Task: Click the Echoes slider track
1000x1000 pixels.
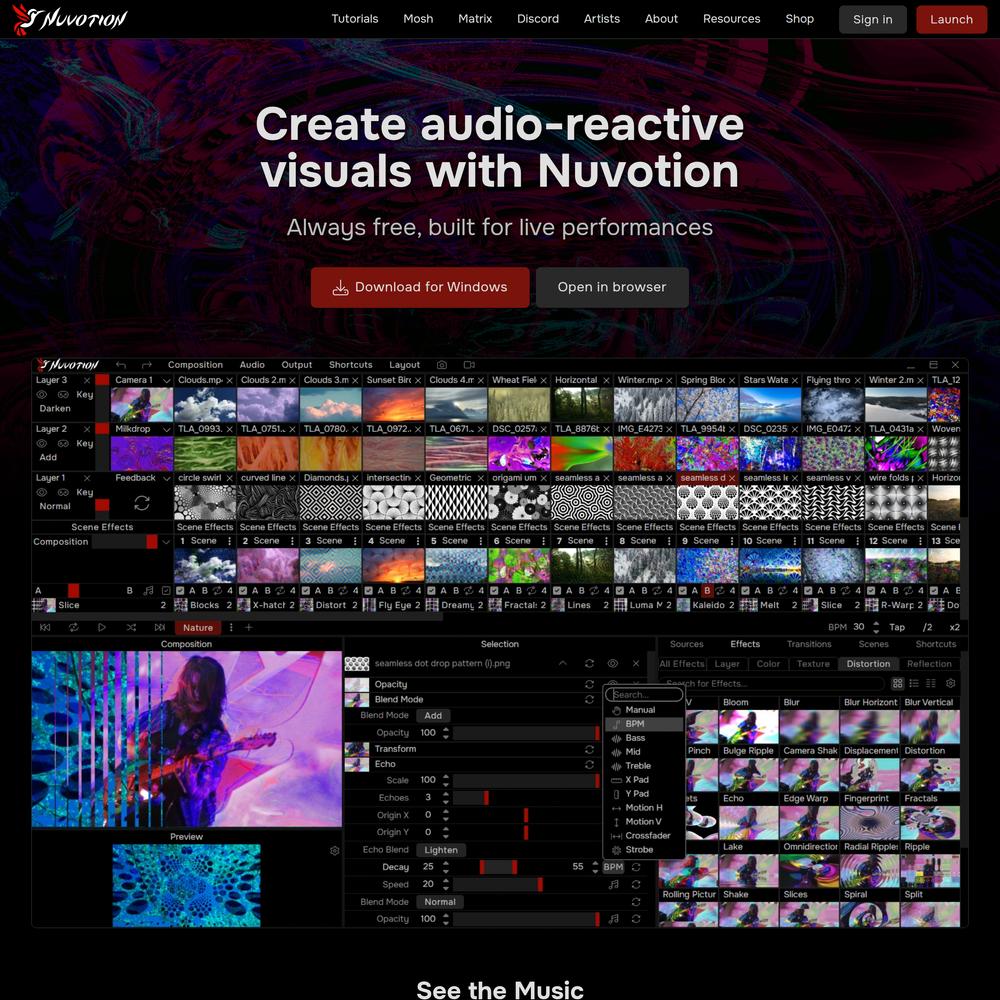Action: (x=526, y=798)
